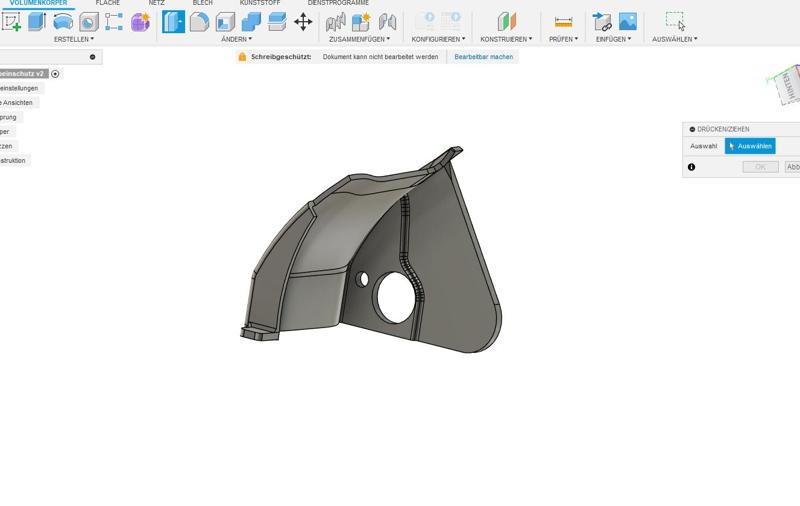Click the first Konfigurieren icon
The width and height of the screenshot is (800, 506).
point(425,21)
